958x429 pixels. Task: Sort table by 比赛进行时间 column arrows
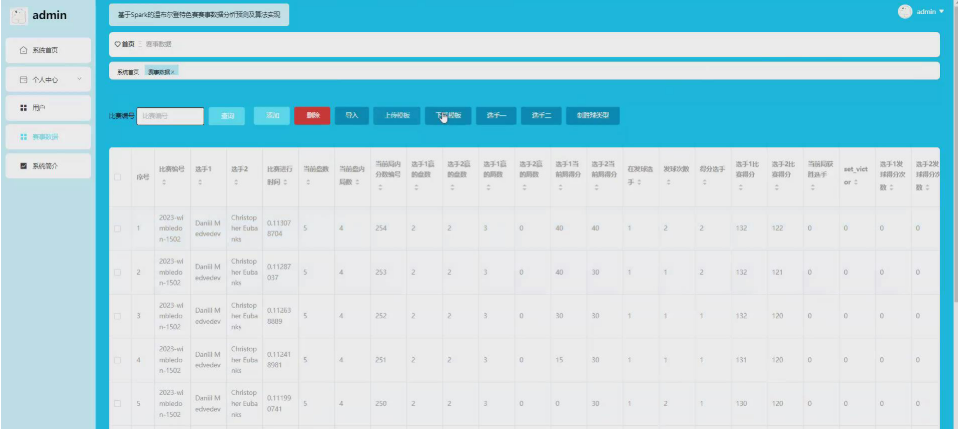[287, 182]
